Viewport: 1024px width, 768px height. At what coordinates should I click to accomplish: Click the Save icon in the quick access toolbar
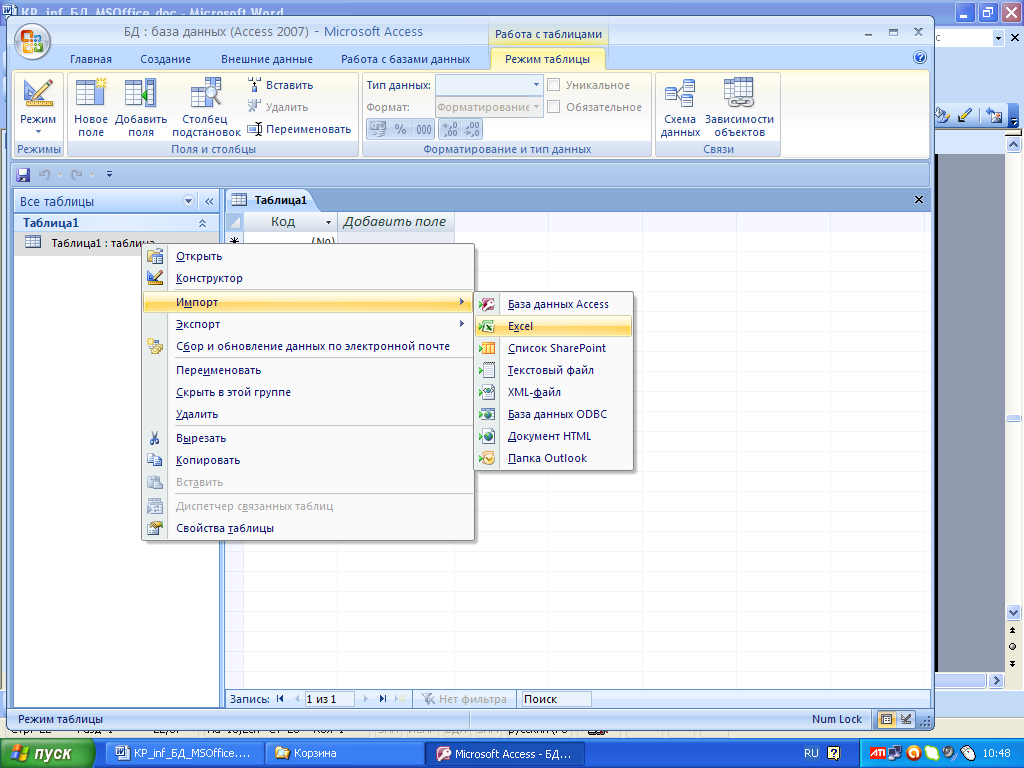coord(24,174)
